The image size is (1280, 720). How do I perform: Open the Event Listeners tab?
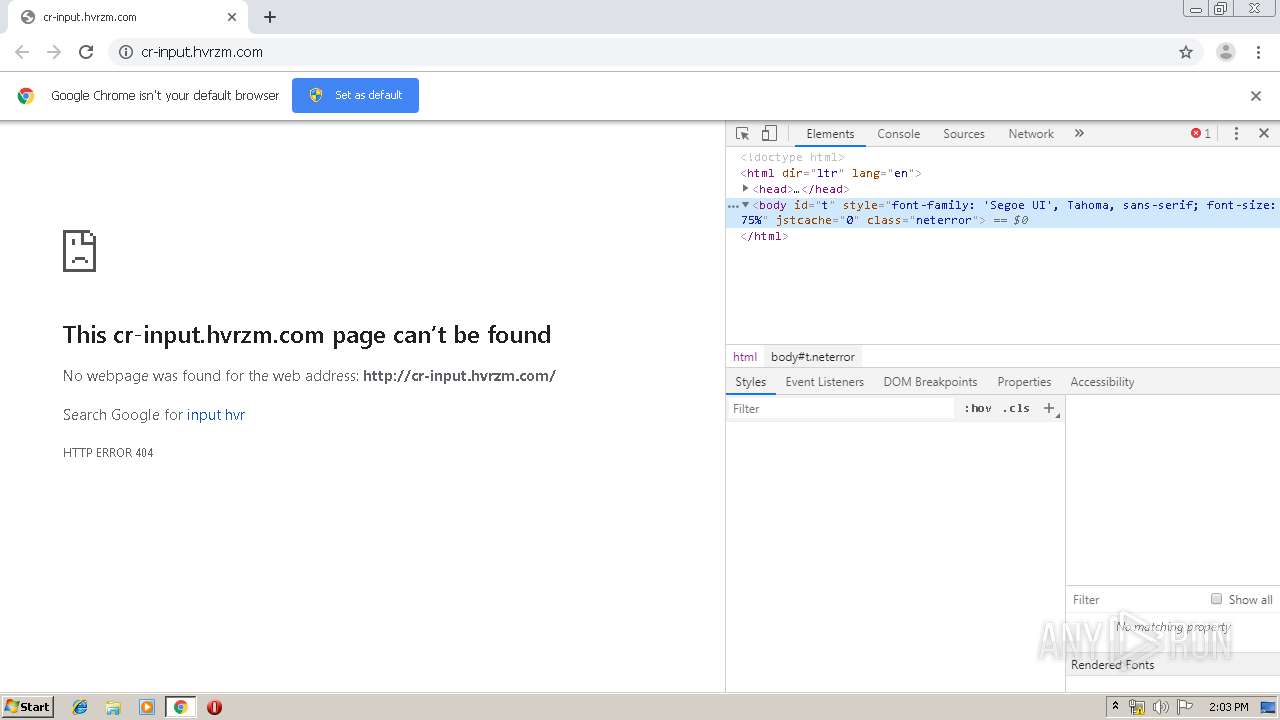(x=824, y=382)
